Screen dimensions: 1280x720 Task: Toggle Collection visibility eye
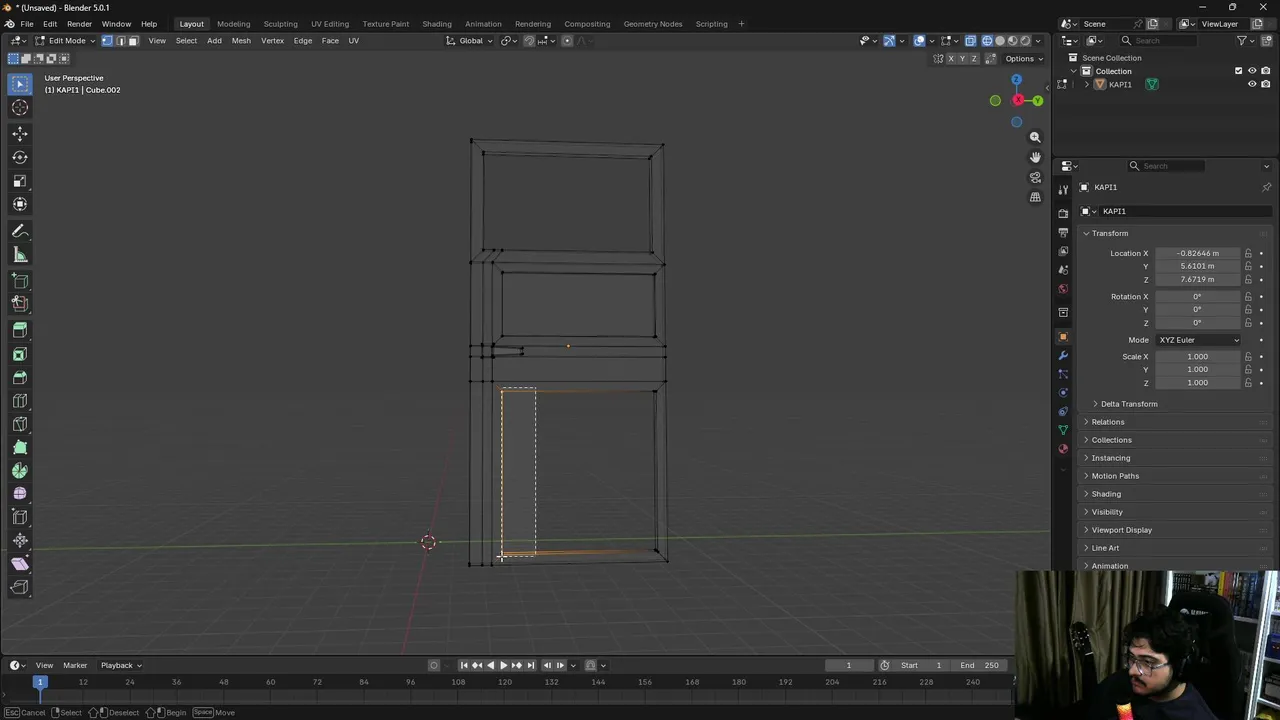tap(1252, 71)
